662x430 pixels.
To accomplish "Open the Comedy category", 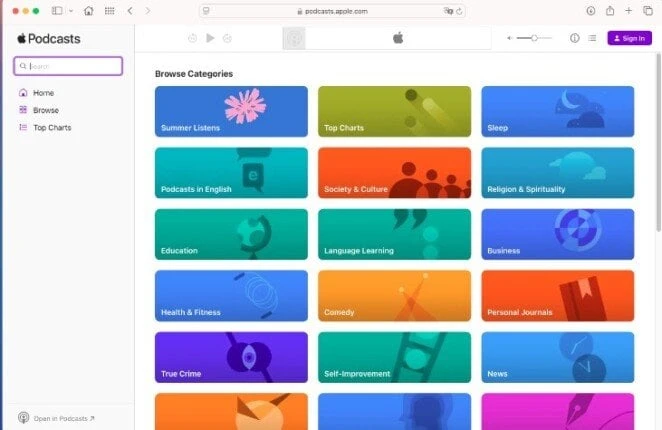I will 394,296.
